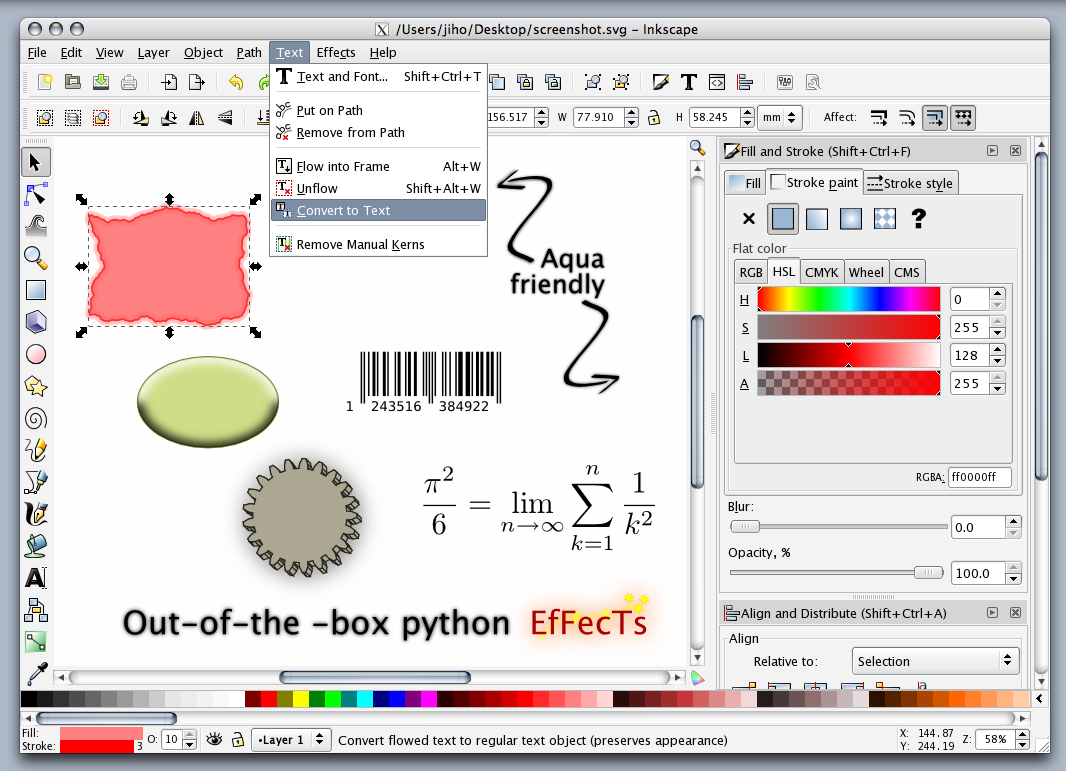Toggle layer visibility eye icon
This screenshot has height=771, width=1066.
click(214, 740)
